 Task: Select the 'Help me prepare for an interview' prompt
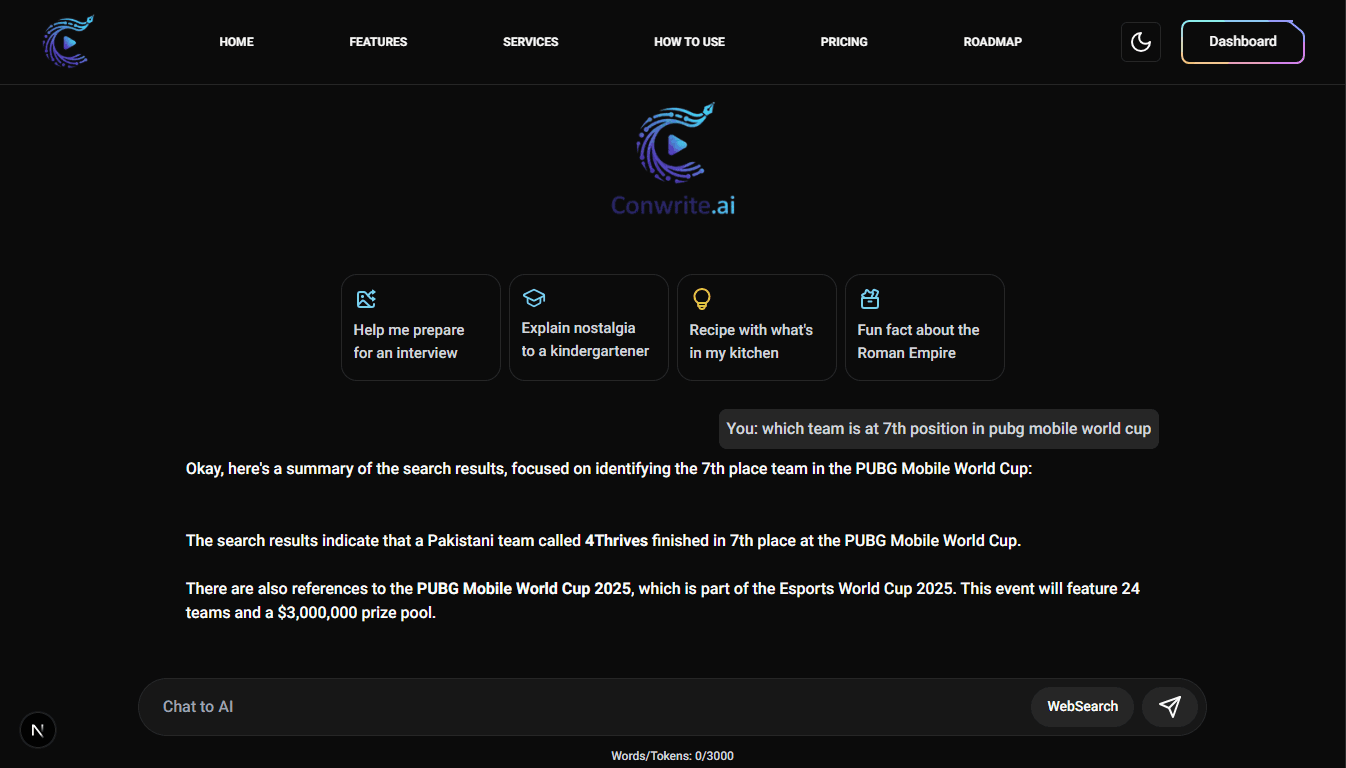pos(420,327)
